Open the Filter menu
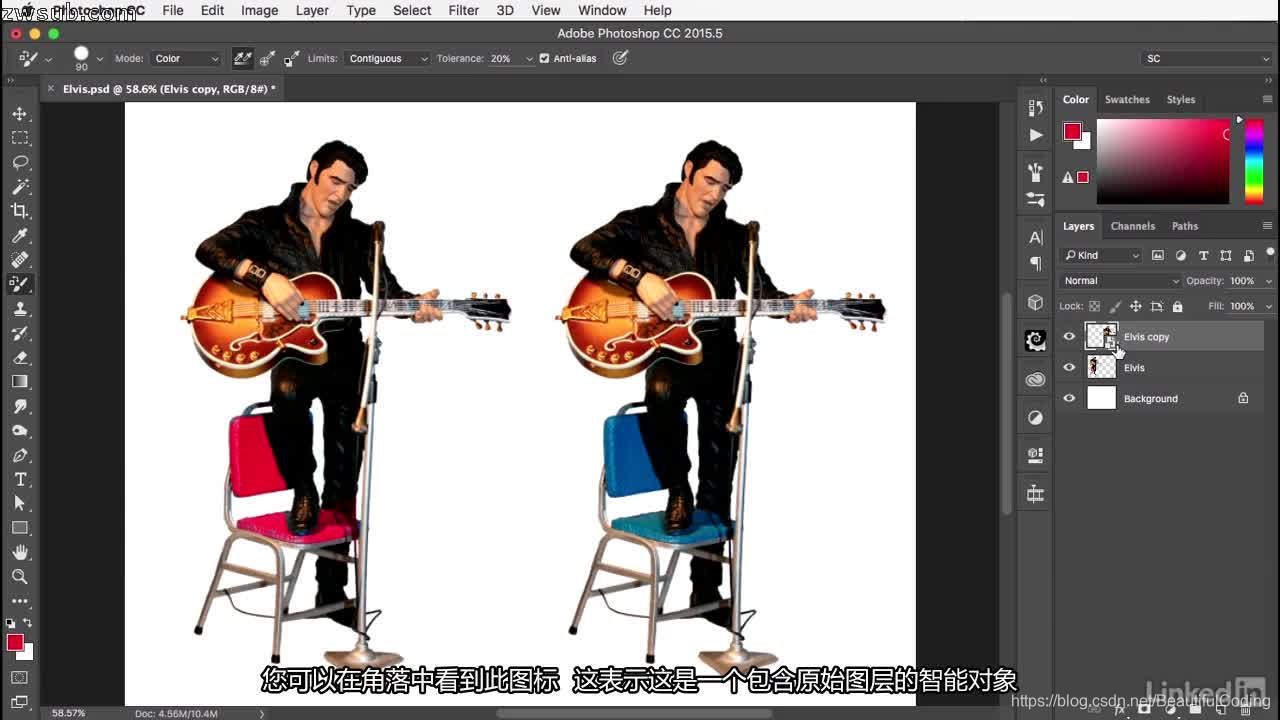This screenshot has height=720, width=1280. pyautogui.click(x=463, y=10)
